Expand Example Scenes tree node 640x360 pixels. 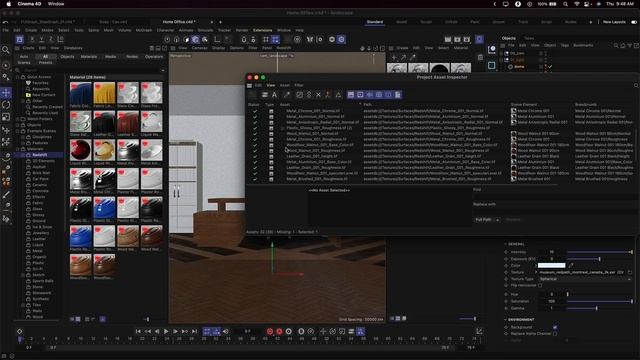[18, 131]
